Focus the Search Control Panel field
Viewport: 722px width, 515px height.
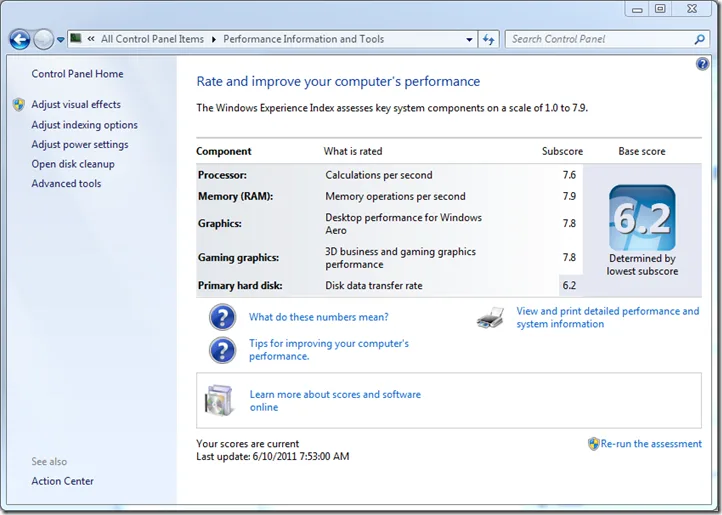[600, 40]
